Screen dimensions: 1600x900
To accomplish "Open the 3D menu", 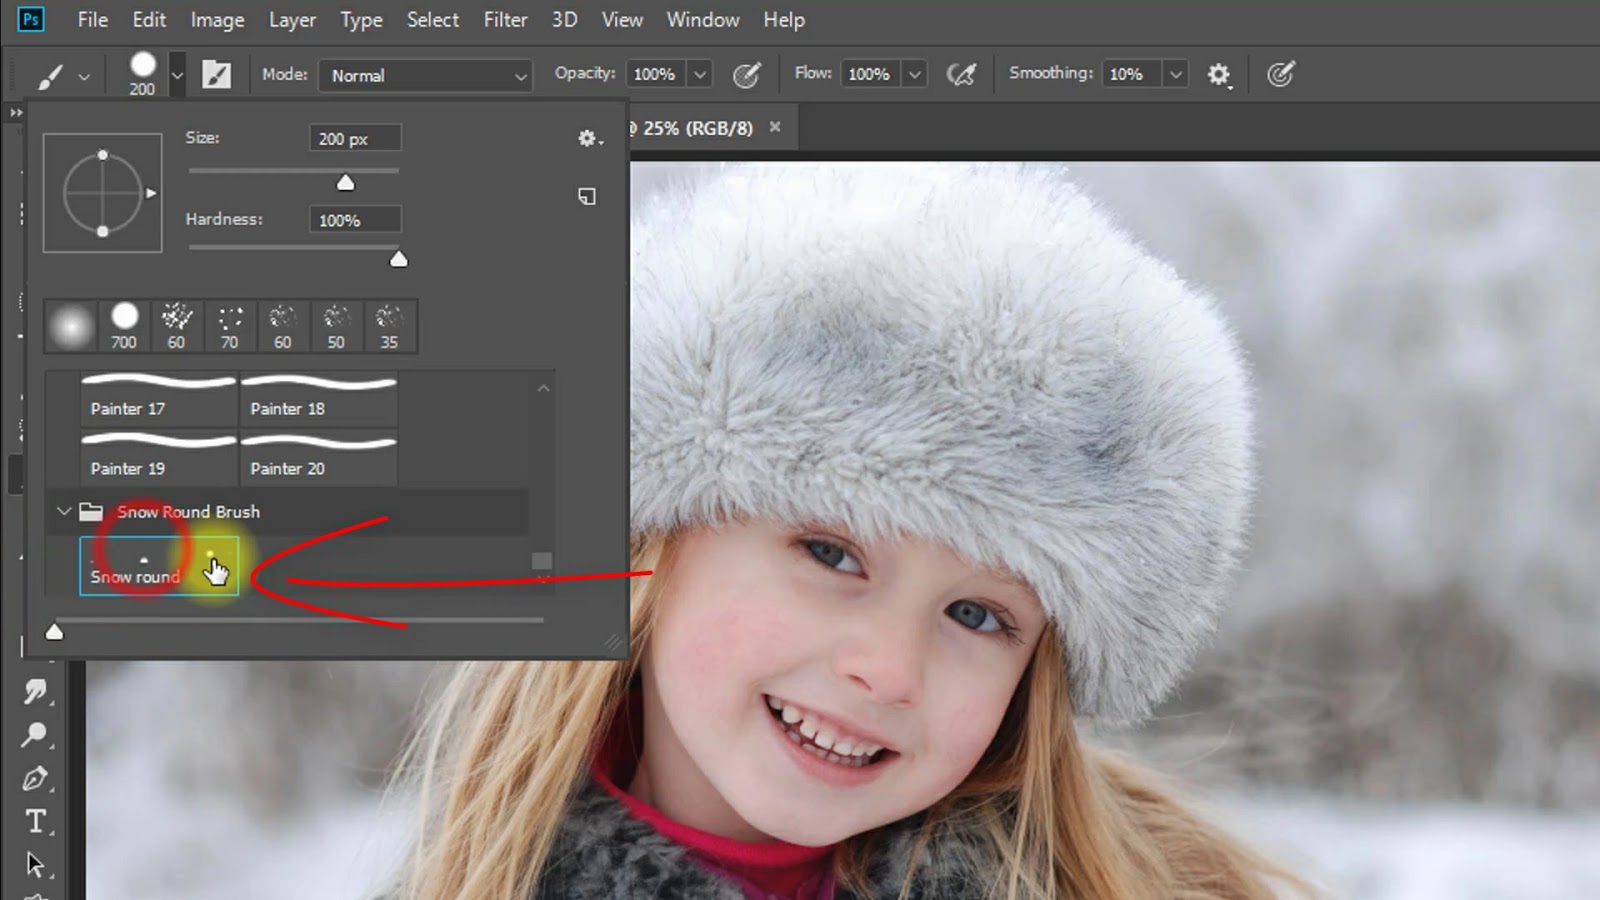I will (x=565, y=19).
